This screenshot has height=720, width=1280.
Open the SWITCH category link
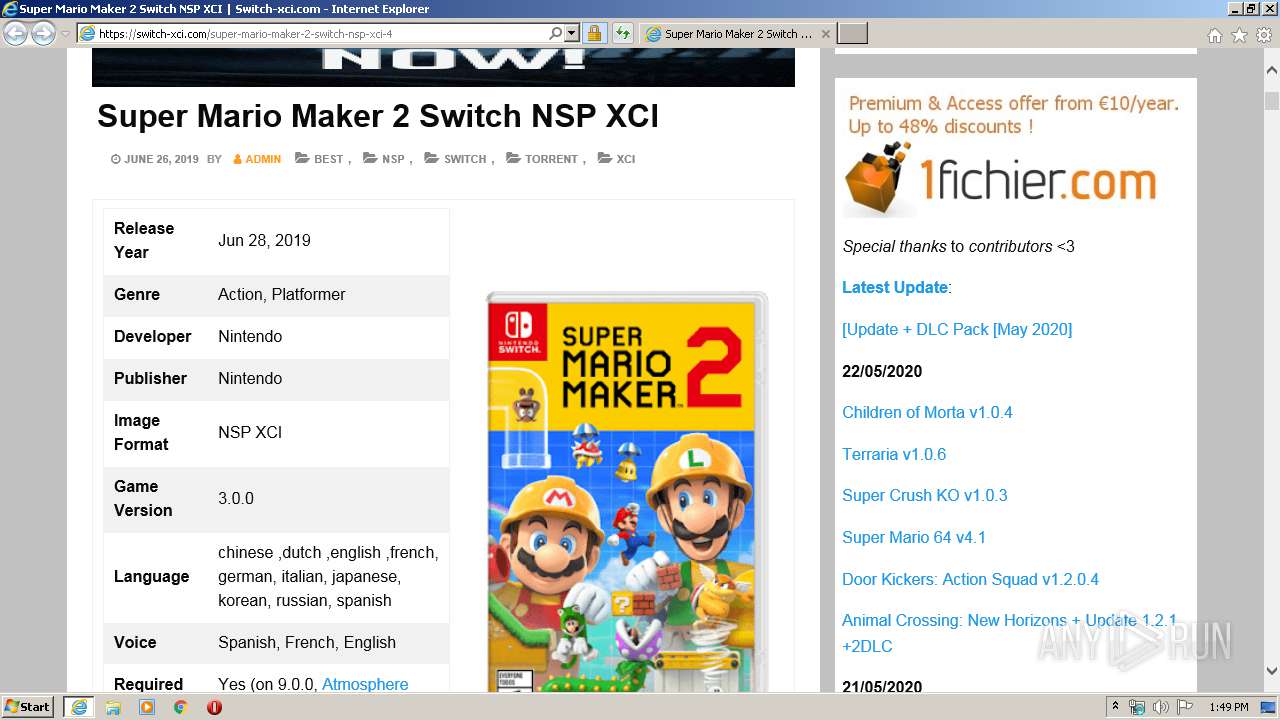coord(465,159)
